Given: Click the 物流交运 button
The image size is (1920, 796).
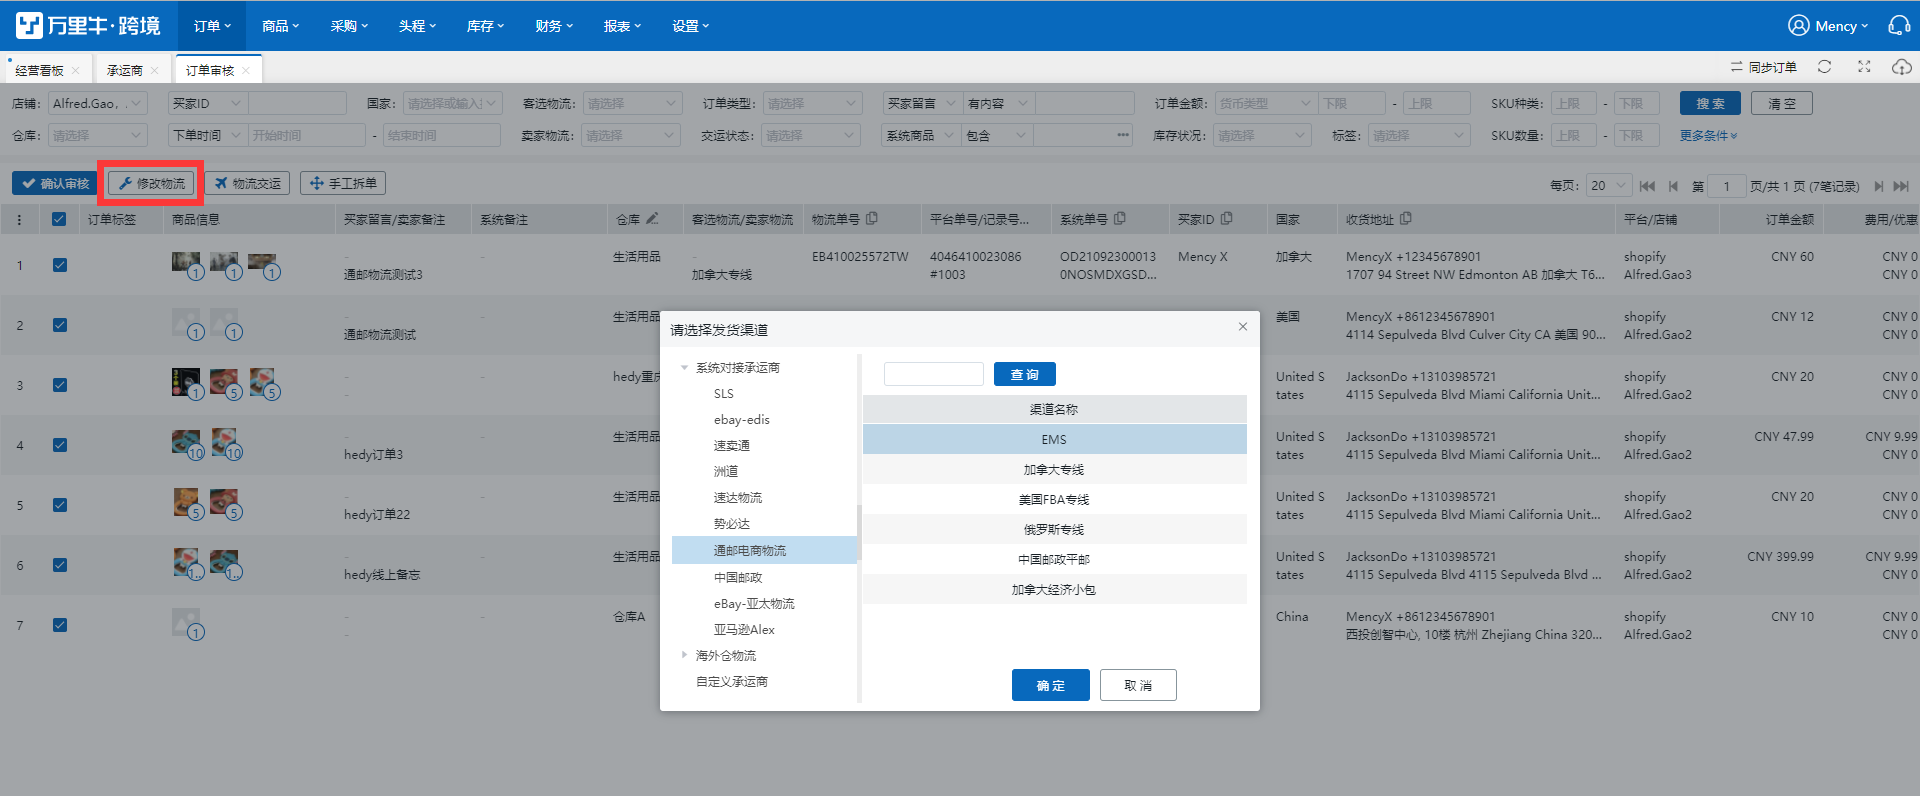Looking at the screenshot, I should tap(248, 183).
